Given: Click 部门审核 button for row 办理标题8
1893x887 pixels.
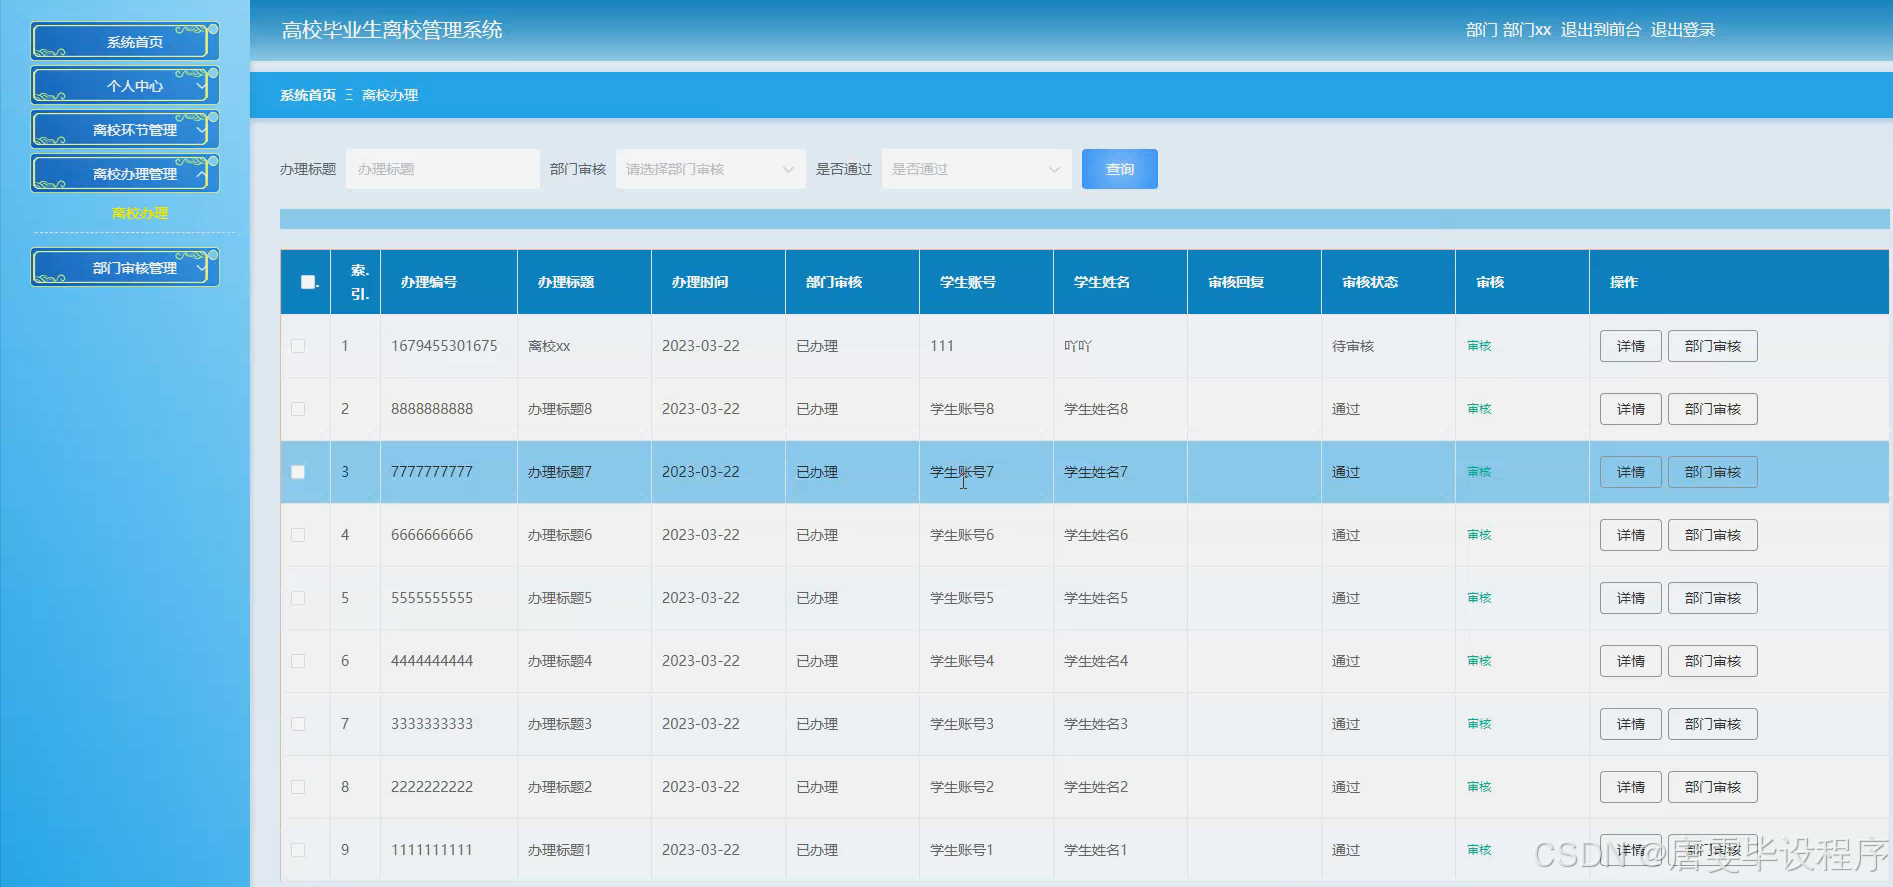Looking at the screenshot, I should point(1713,409).
